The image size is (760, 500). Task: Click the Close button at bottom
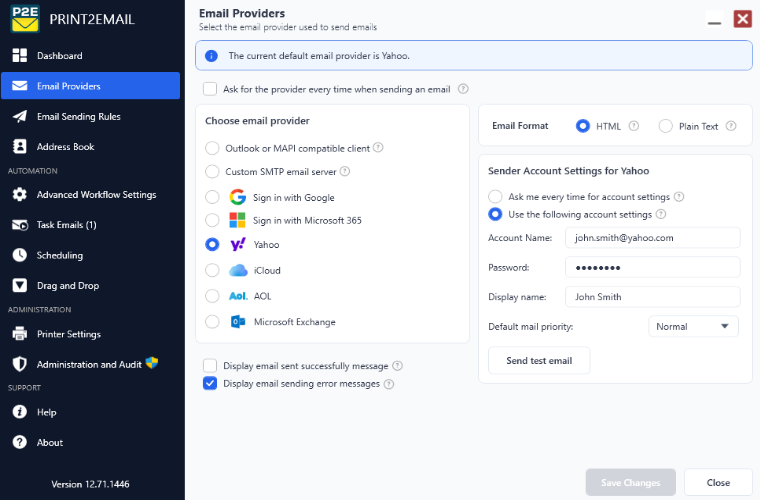(718, 483)
